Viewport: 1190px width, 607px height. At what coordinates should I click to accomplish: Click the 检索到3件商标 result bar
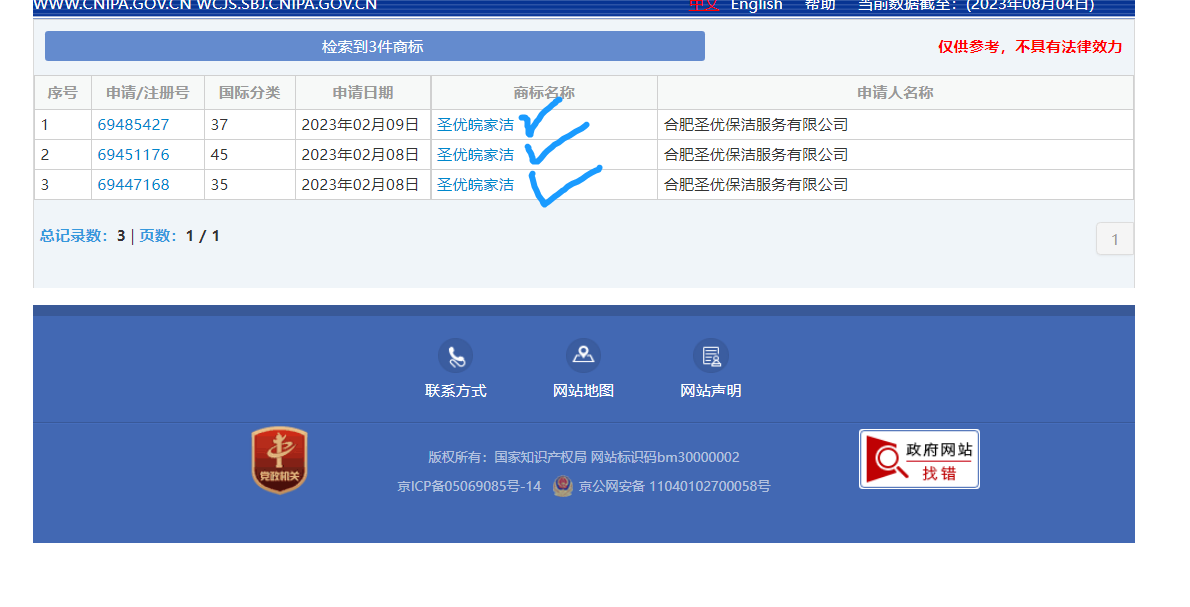[375, 46]
